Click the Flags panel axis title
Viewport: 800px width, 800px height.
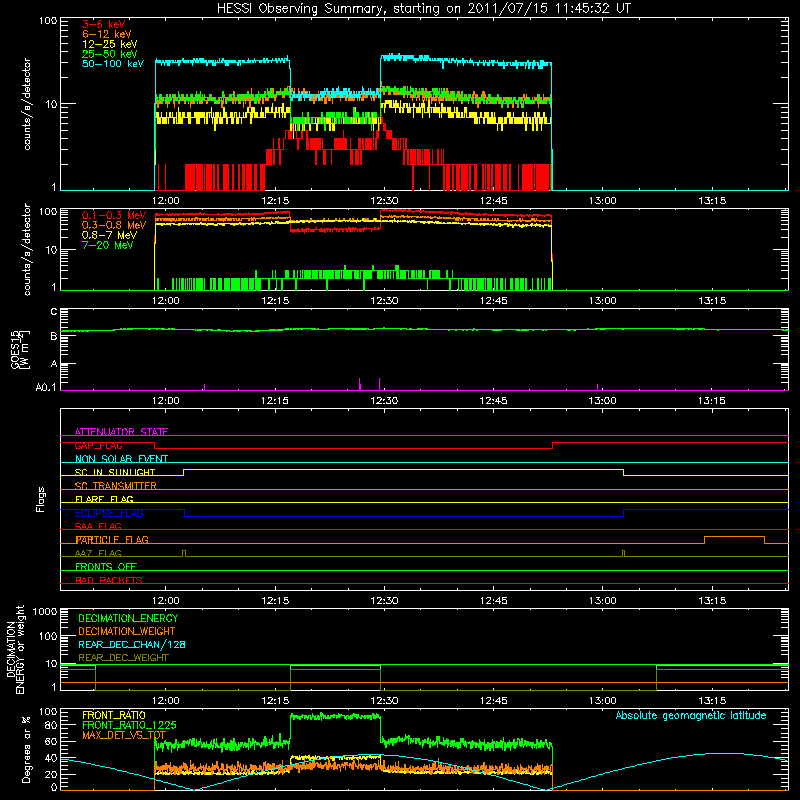click(x=41, y=499)
